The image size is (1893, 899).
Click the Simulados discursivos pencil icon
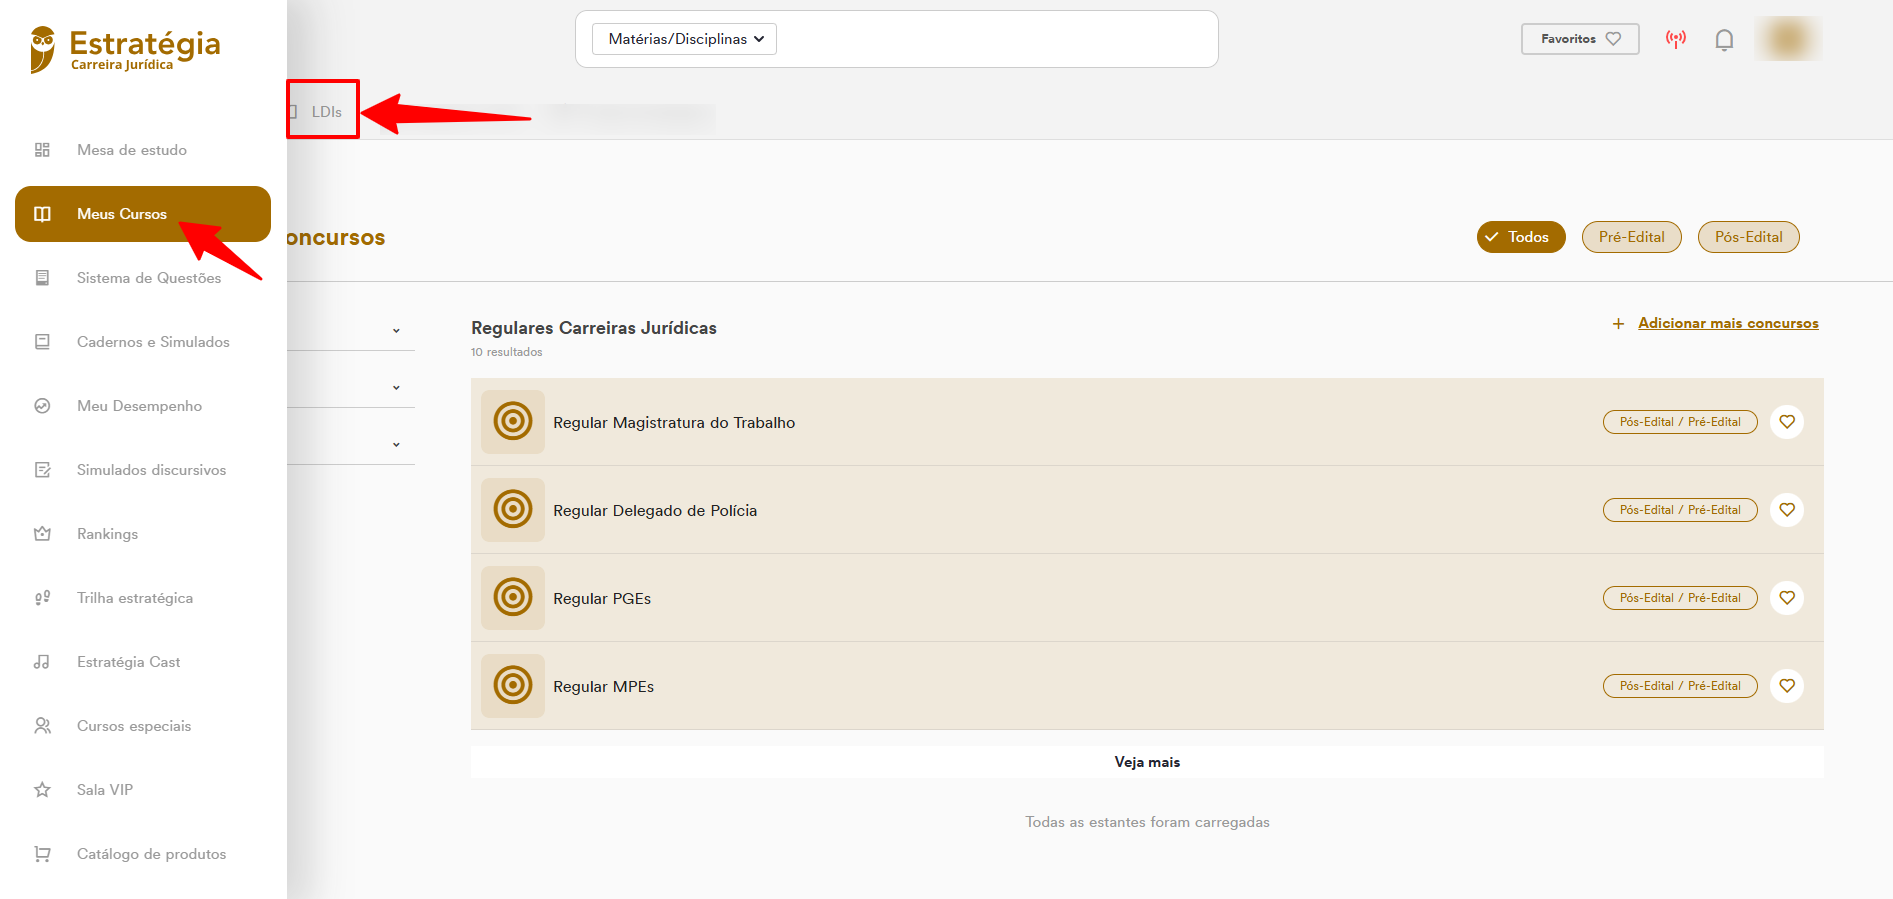click(x=42, y=470)
